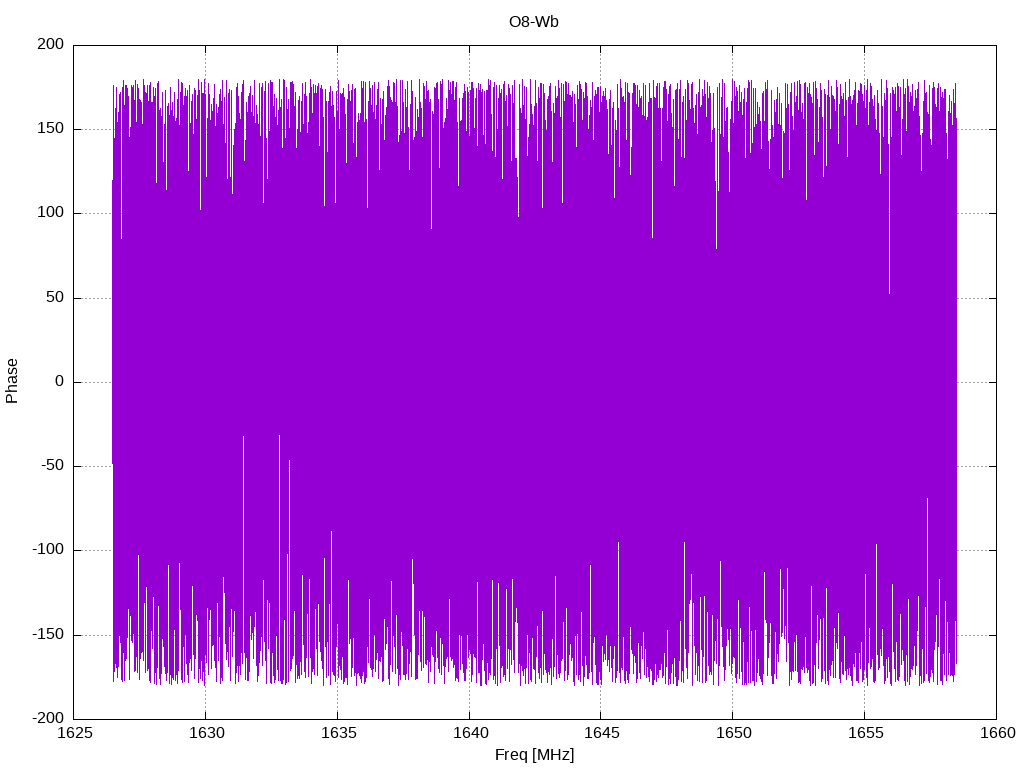Viewport: 1024px width, 768px height.
Task: Select the 50 y-axis tick label
Action: tap(56, 297)
